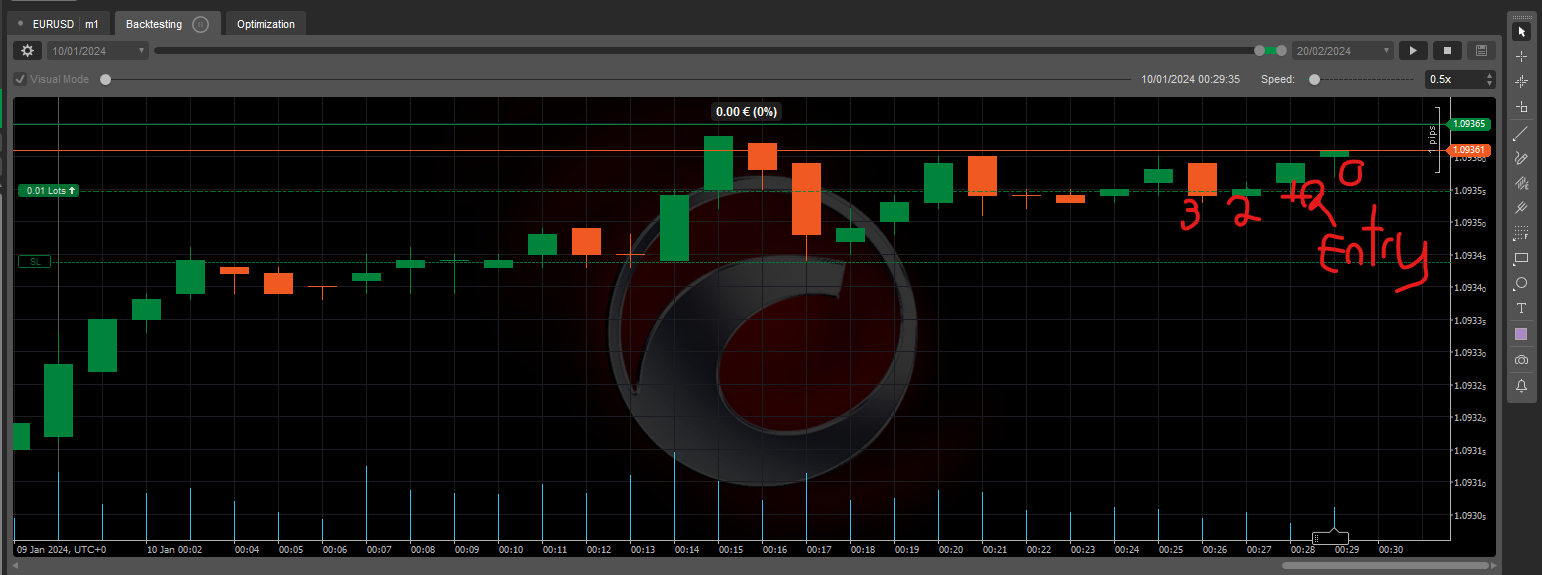Select the Fibonacci retracement tool
1542x575 pixels.
[x=1521, y=233]
